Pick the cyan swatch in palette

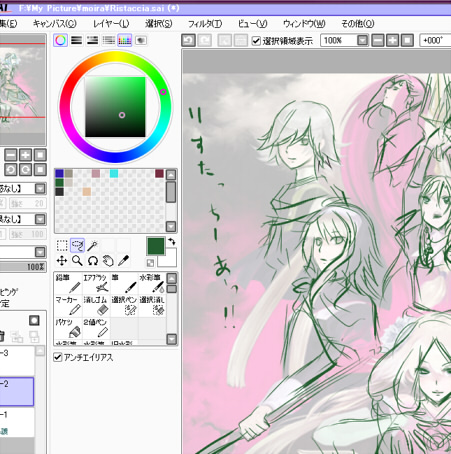tap(114, 173)
